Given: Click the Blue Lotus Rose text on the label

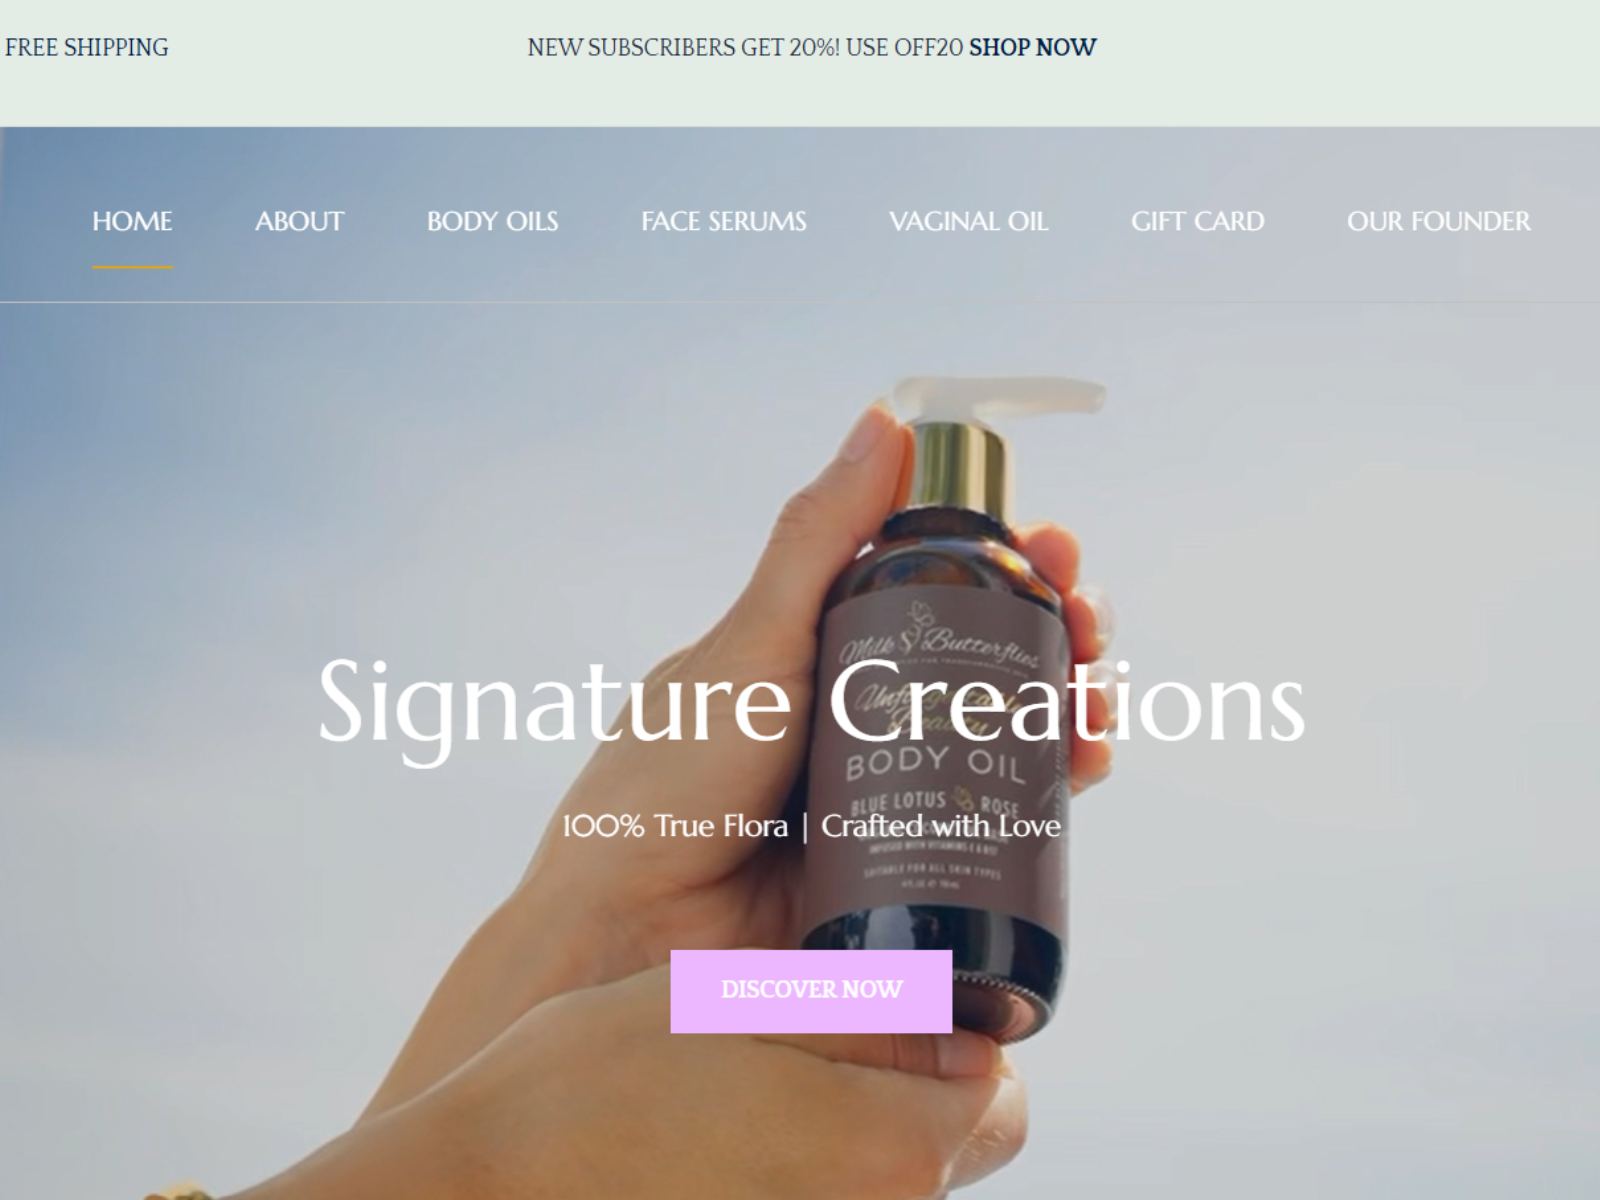Looking at the screenshot, I should [x=935, y=804].
